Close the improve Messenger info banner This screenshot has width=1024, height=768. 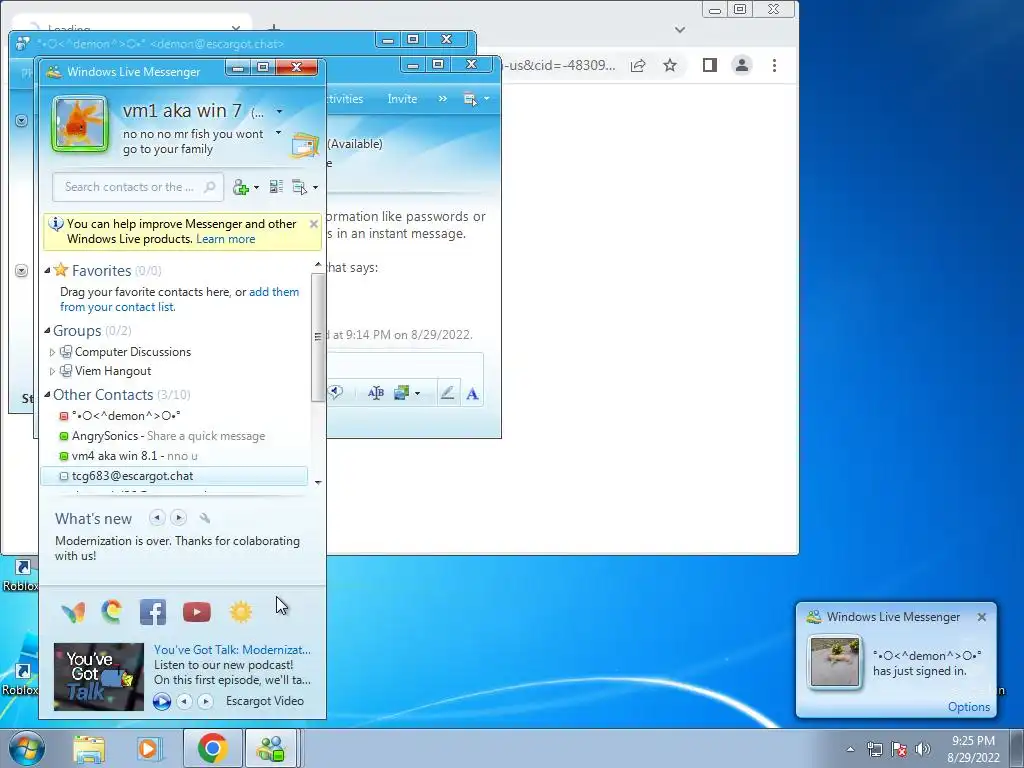pyautogui.click(x=313, y=224)
